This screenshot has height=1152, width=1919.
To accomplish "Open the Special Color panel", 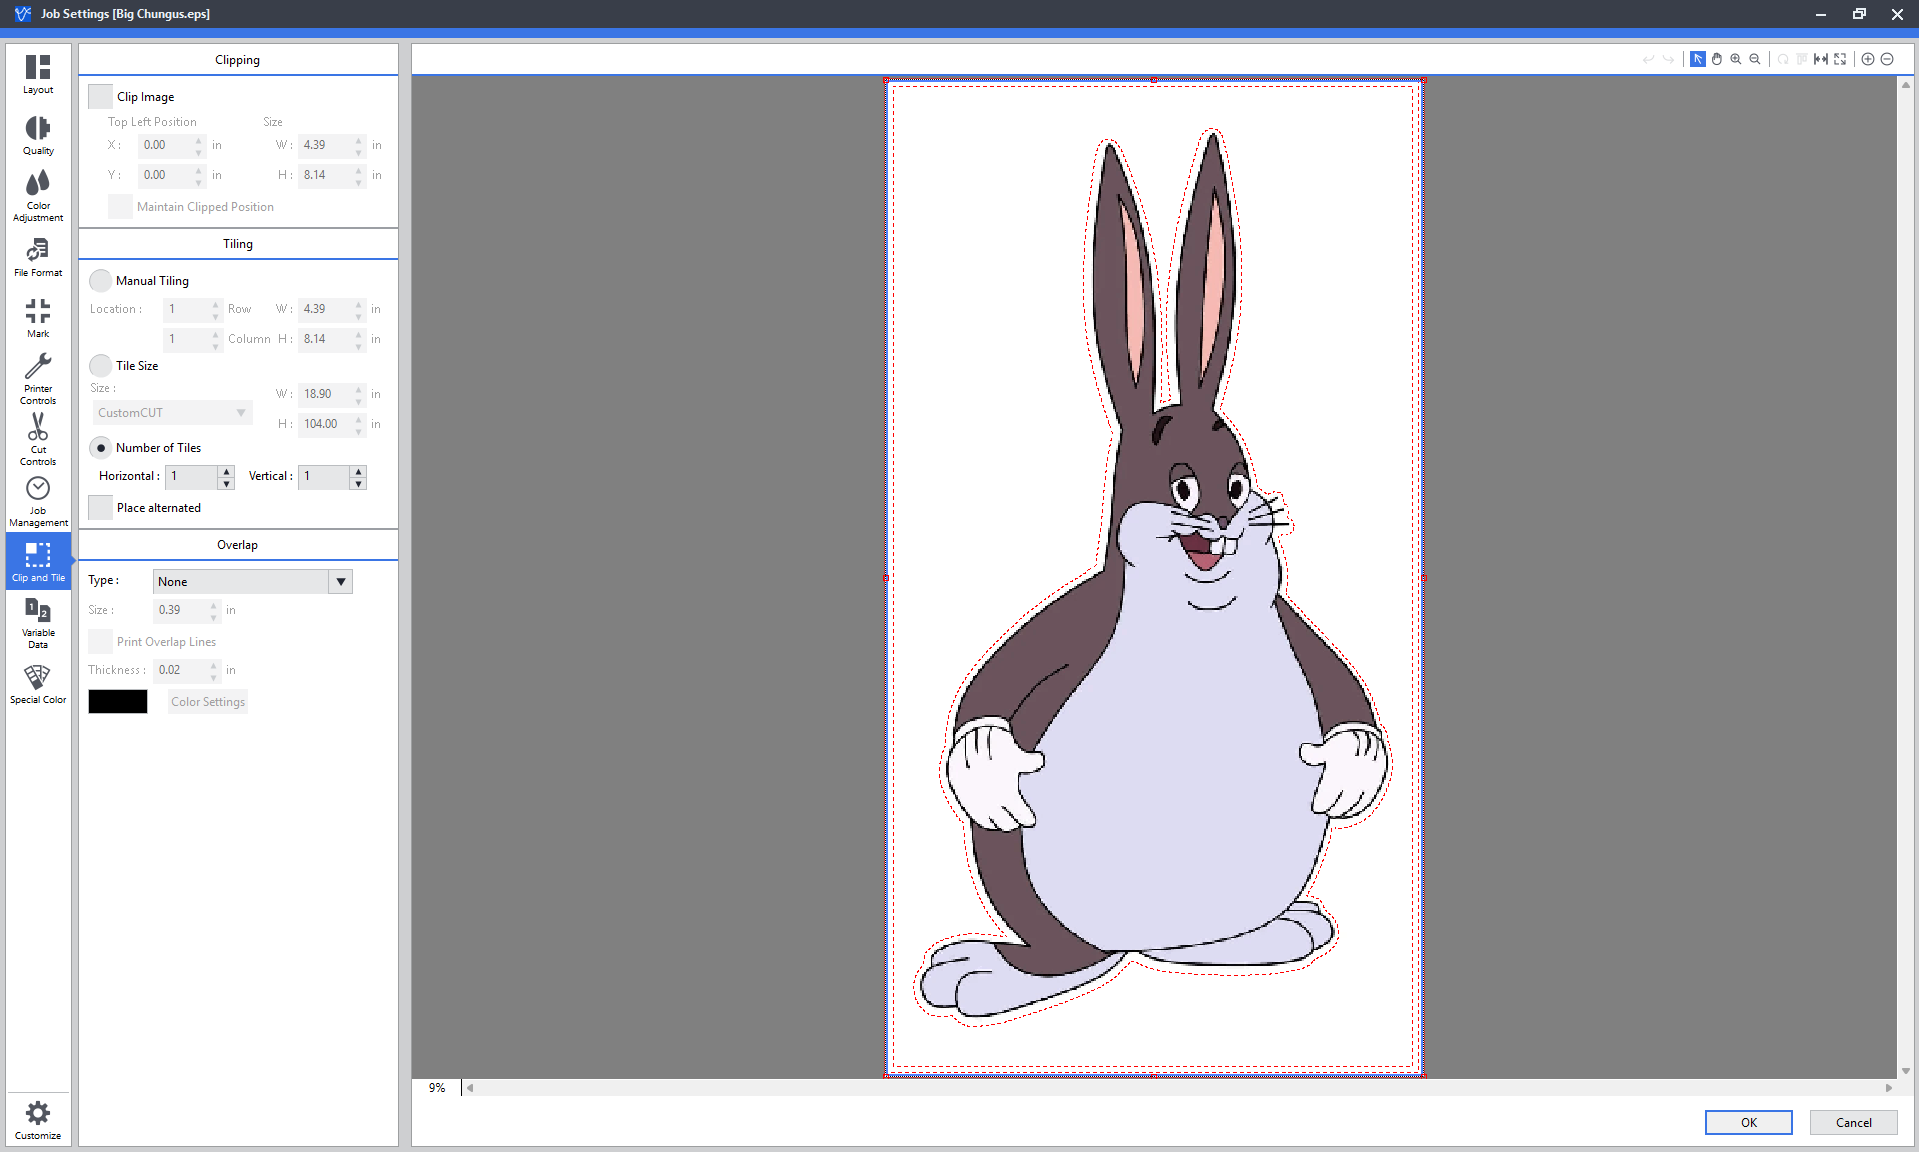I will point(38,684).
